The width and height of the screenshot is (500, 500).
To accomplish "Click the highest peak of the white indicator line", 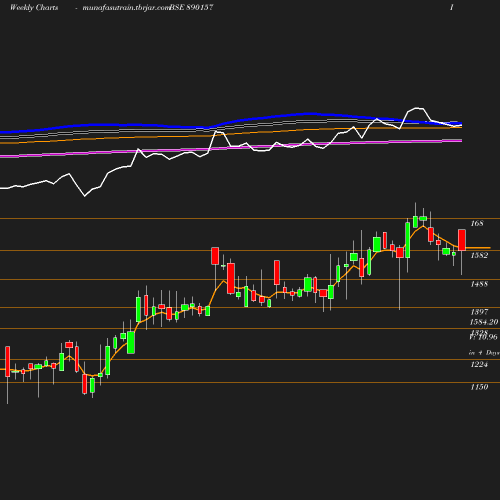I will pyautogui.click(x=417, y=108).
